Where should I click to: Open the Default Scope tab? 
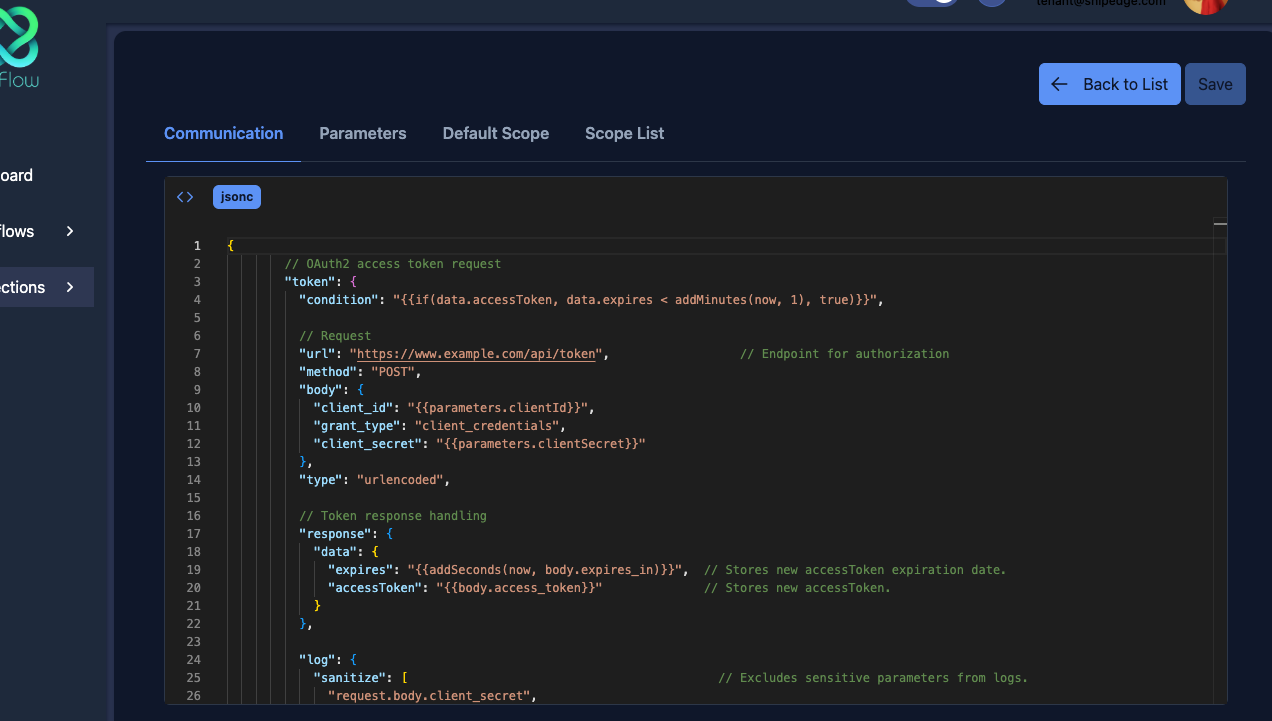496,133
